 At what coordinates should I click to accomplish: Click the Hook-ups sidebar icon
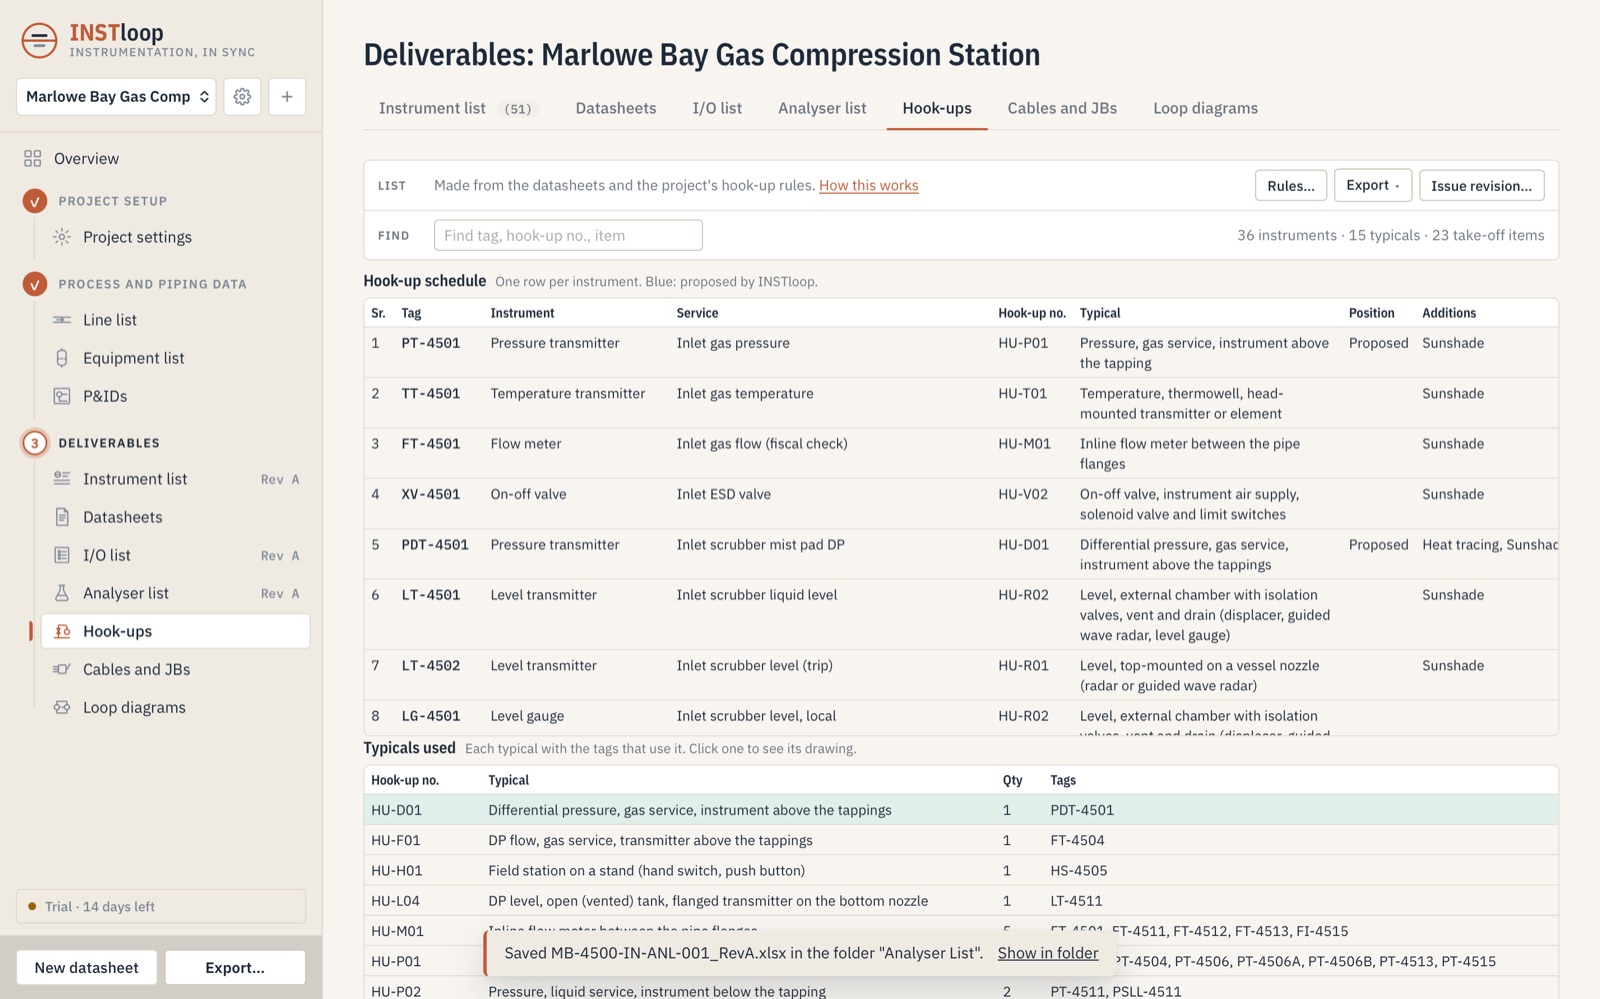coord(62,631)
